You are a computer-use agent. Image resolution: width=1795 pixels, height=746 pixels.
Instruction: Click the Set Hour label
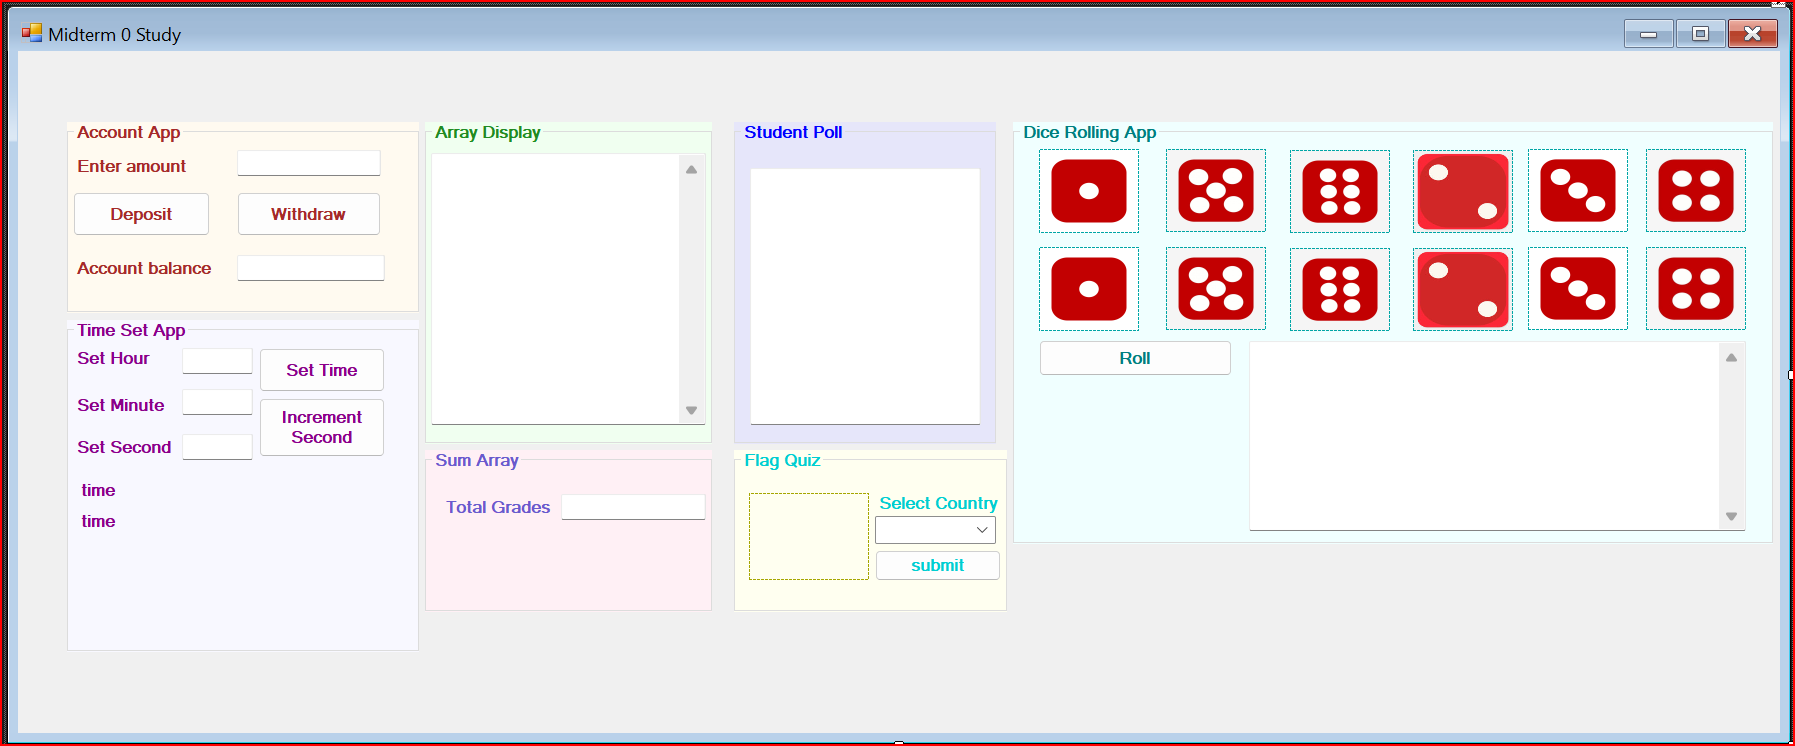point(113,358)
